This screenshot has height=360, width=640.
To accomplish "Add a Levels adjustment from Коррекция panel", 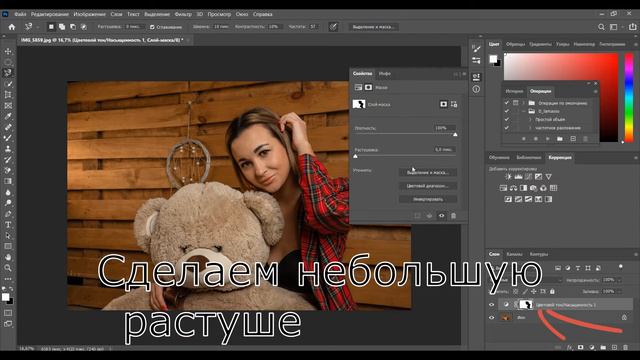I will pyautogui.click(x=518, y=177).
